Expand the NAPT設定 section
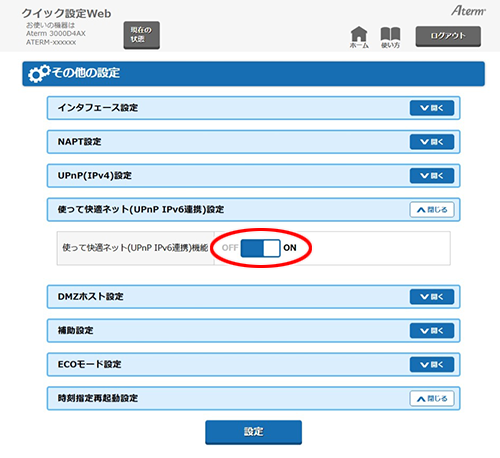This screenshot has height=458, width=500. pos(432,142)
